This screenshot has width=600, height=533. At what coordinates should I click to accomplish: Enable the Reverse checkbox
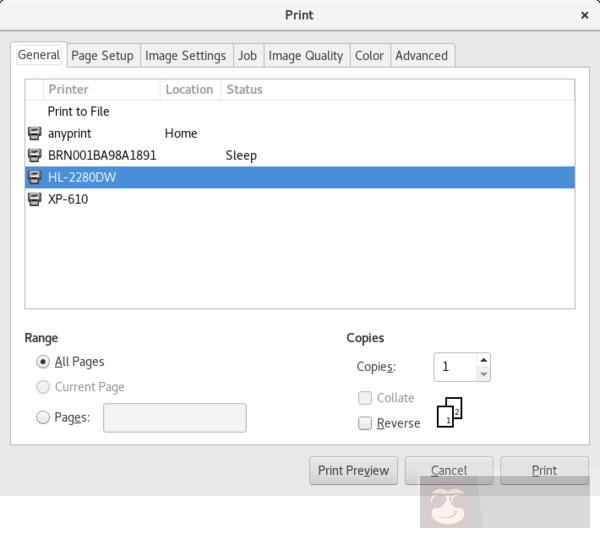[x=365, y=423]
